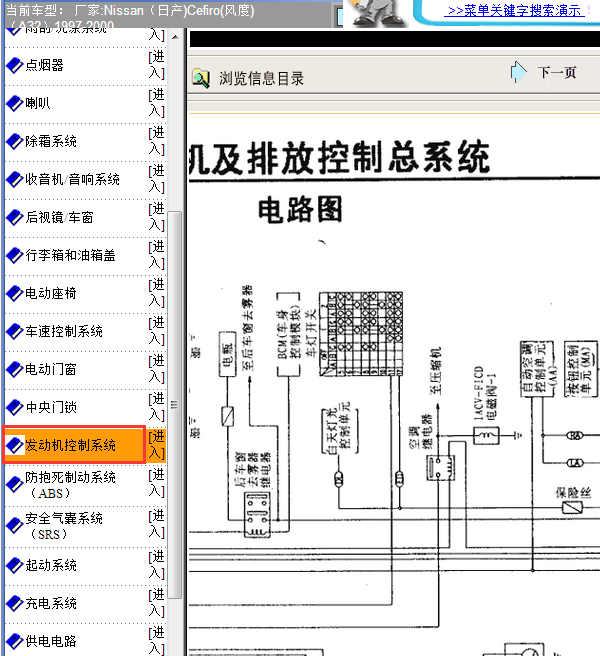600x656 pixels.
Task: Select 充电系统 entry
Action: (x=51, y=604)
